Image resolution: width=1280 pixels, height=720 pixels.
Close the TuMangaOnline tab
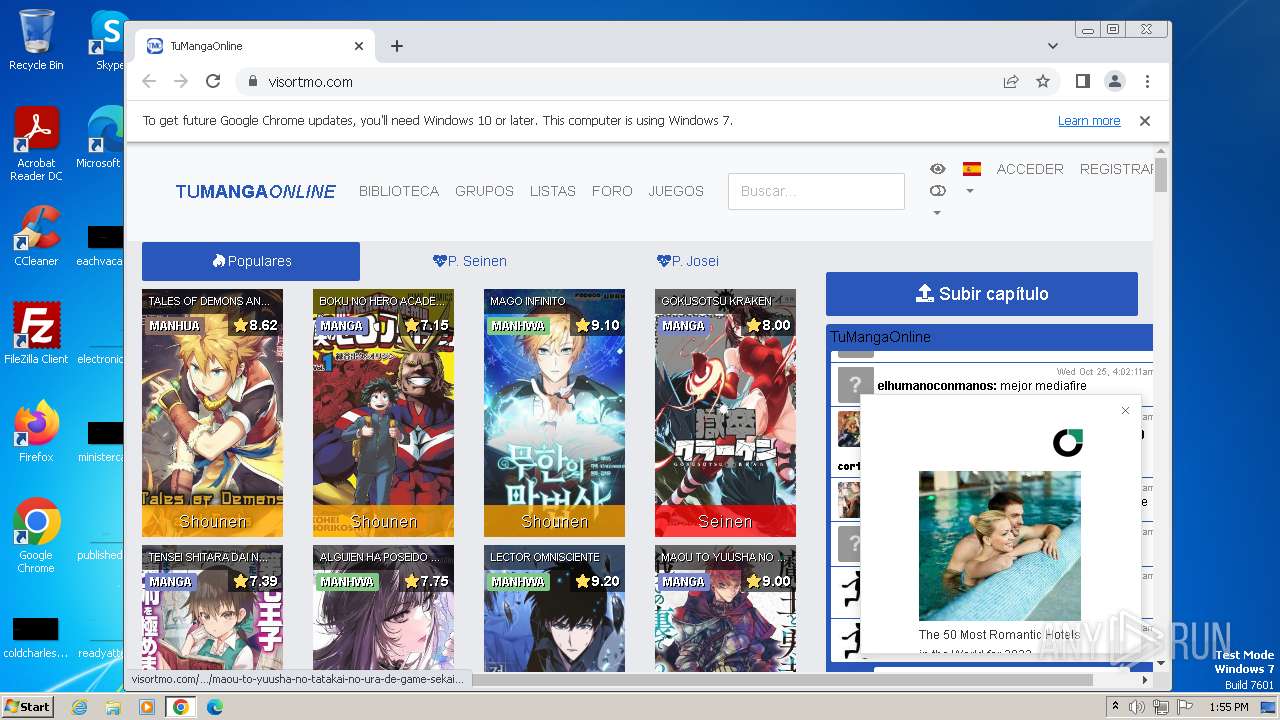coord(359,46)
